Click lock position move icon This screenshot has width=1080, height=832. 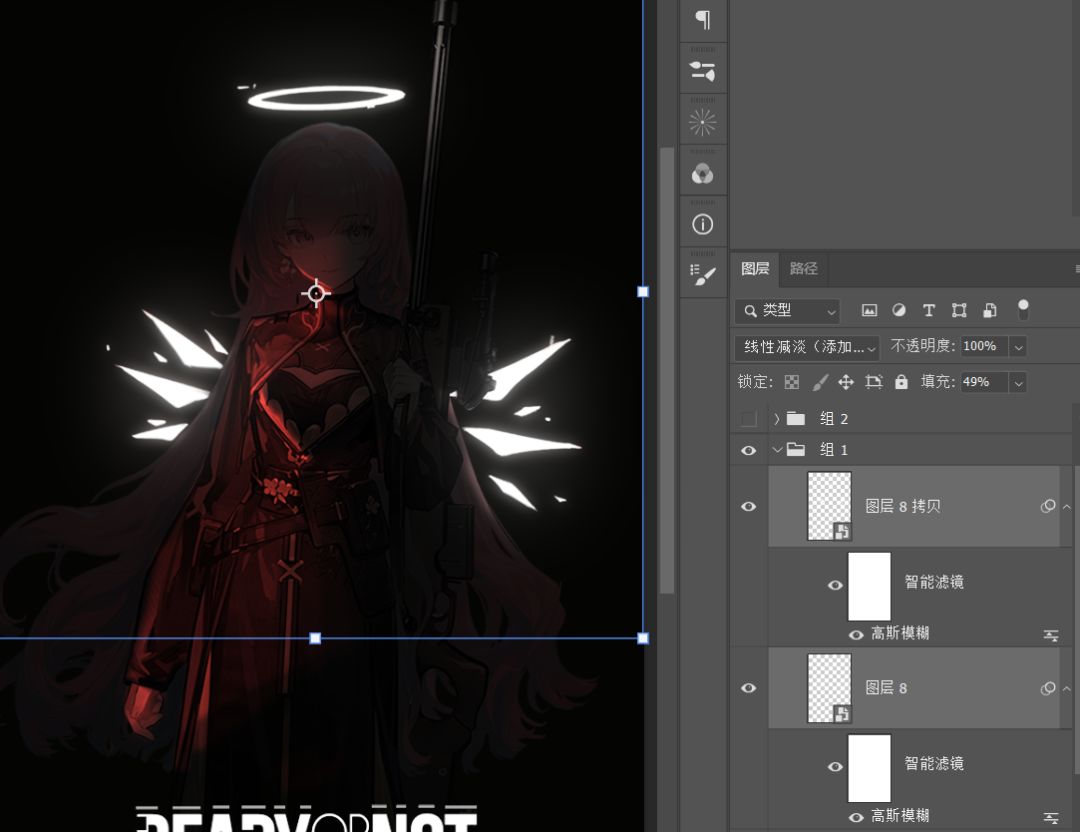coord(846,382)
